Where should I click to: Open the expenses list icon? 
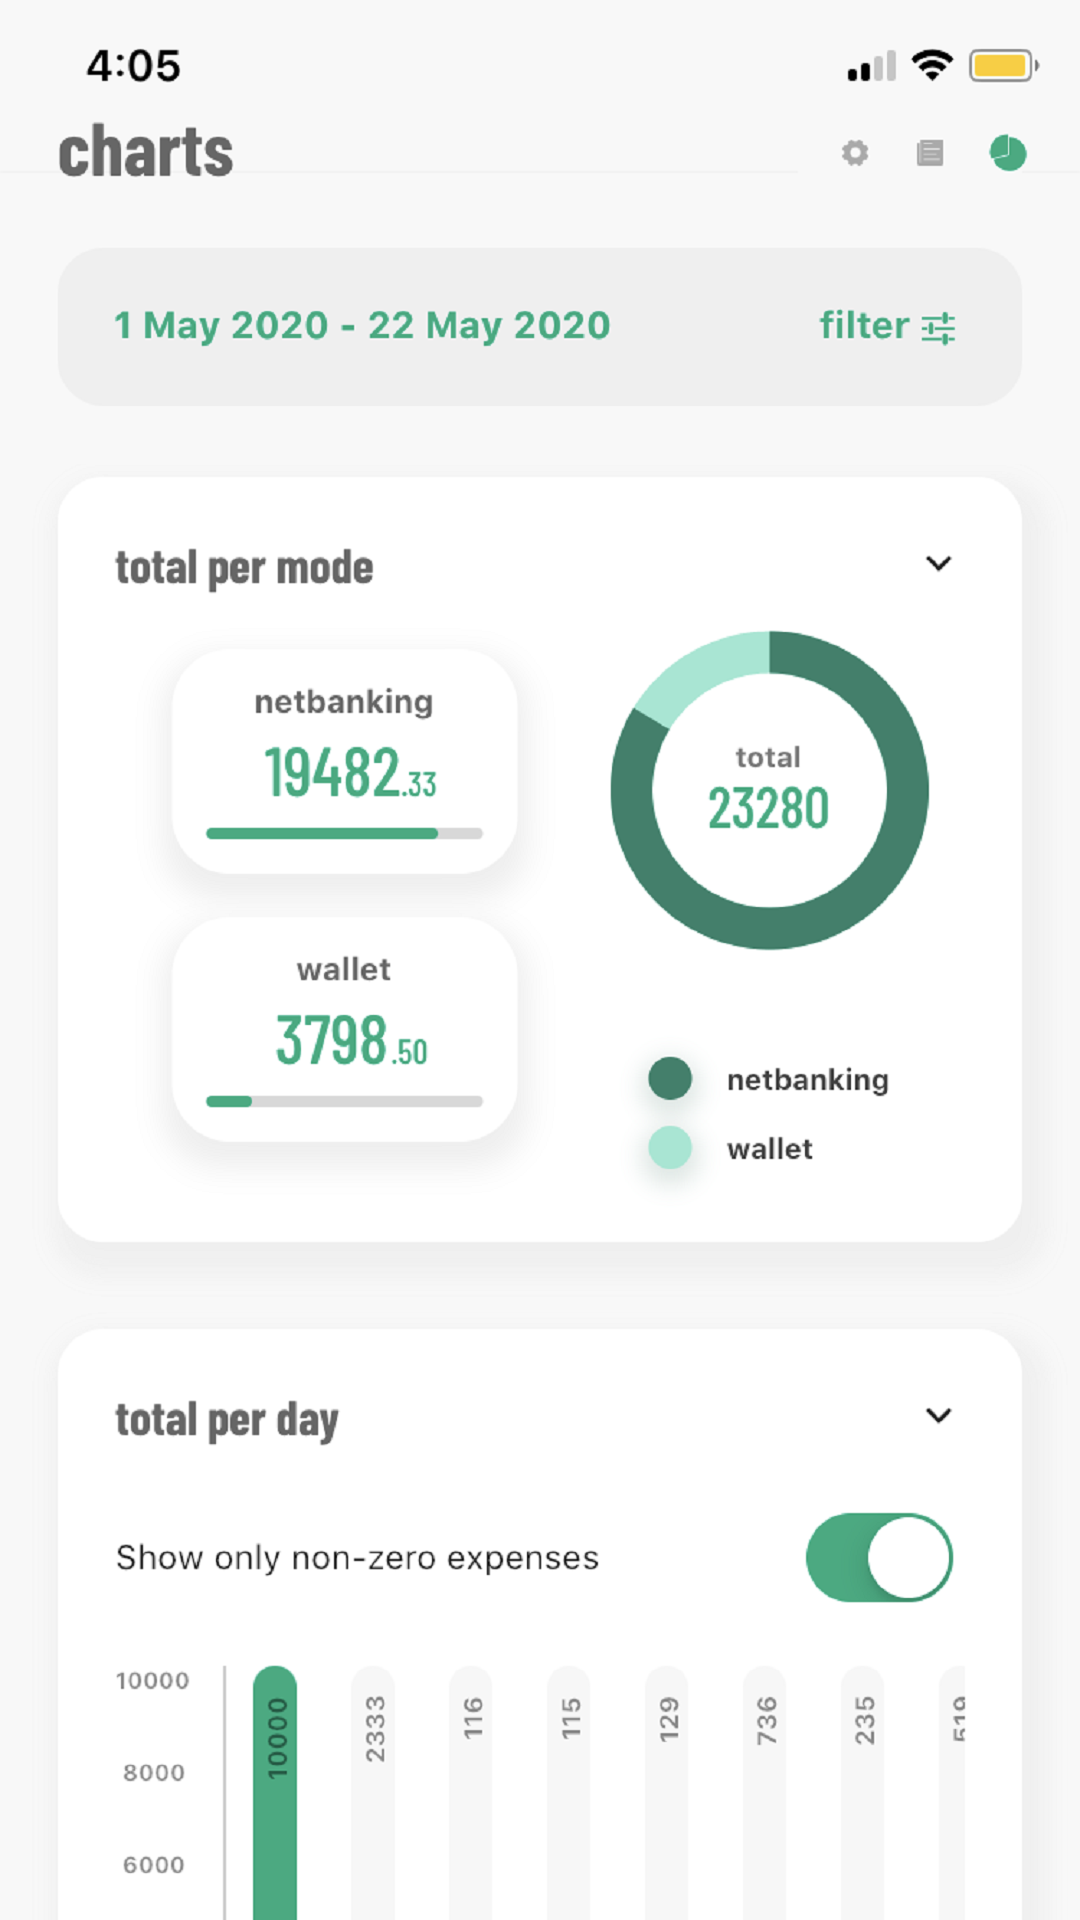click(x=930, y=153)
